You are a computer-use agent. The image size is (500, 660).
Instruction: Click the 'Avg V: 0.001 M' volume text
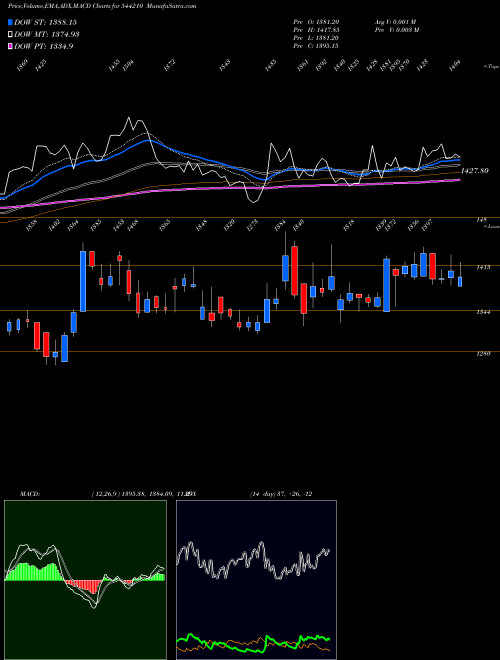click(396, 22)
